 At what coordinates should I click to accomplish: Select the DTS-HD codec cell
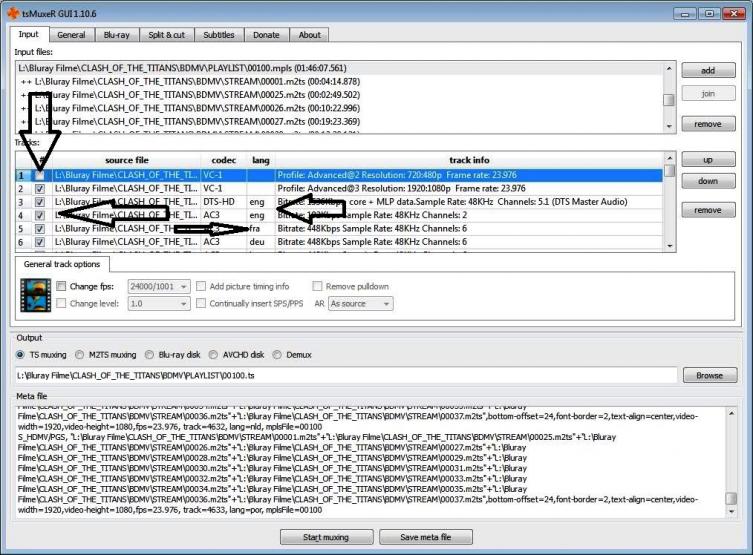[224, 202]
